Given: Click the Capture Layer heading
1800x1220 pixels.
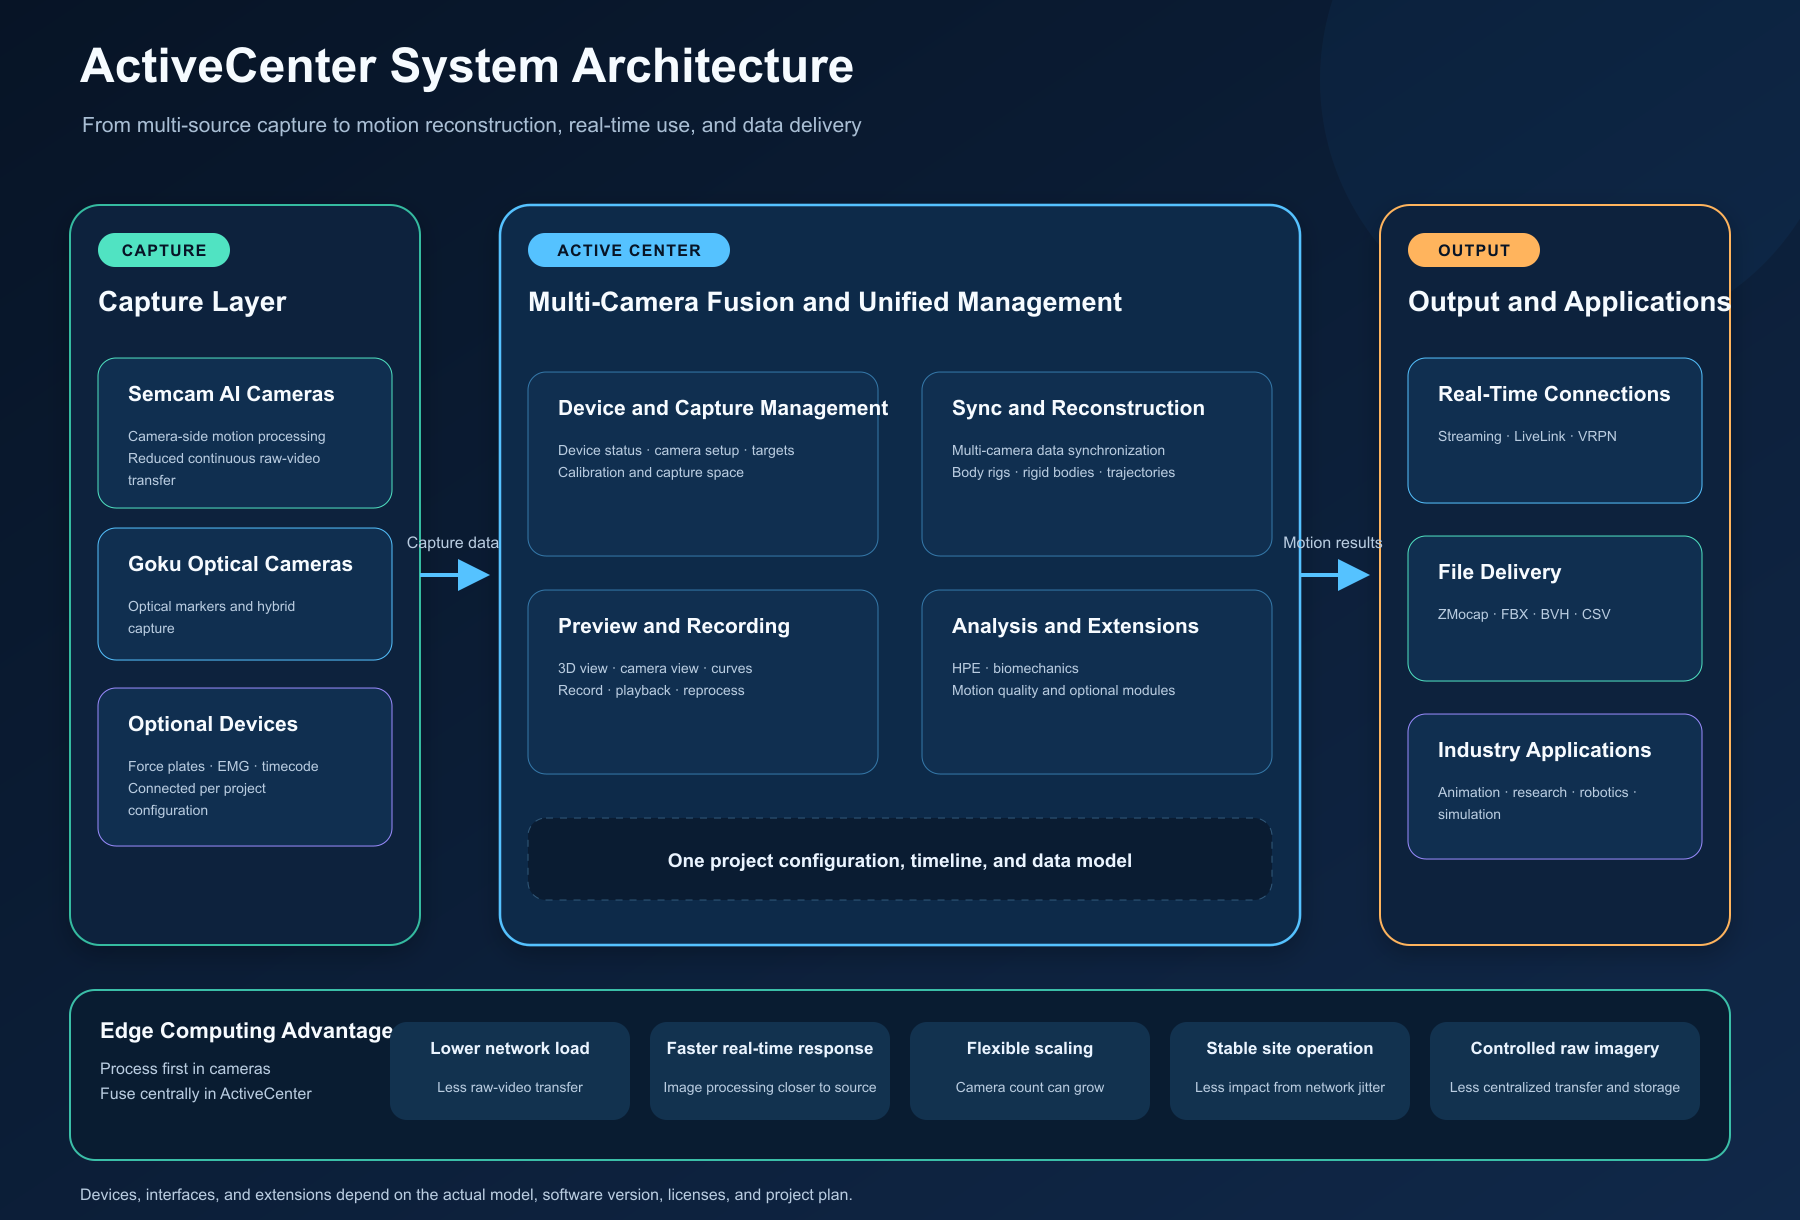Looking at the screenshot, I should point(192,302).
